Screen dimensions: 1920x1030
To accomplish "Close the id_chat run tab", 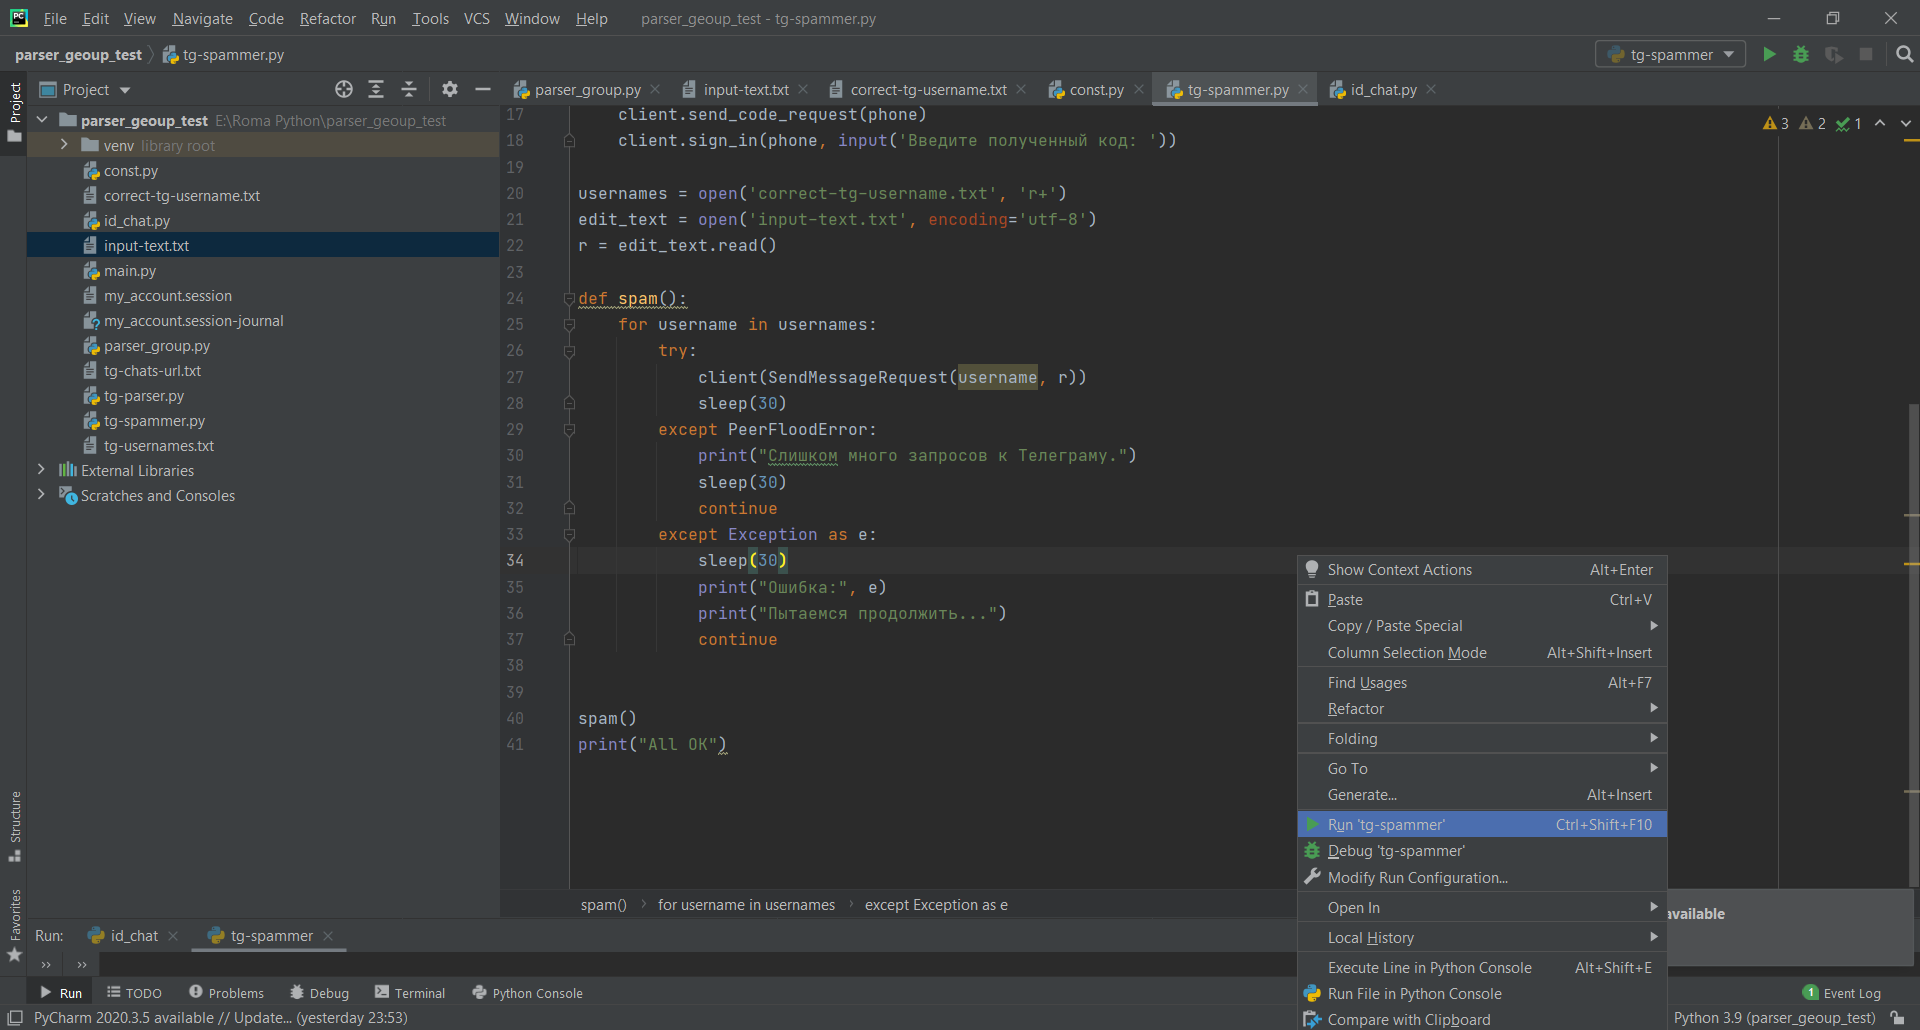I will [173, 936].
